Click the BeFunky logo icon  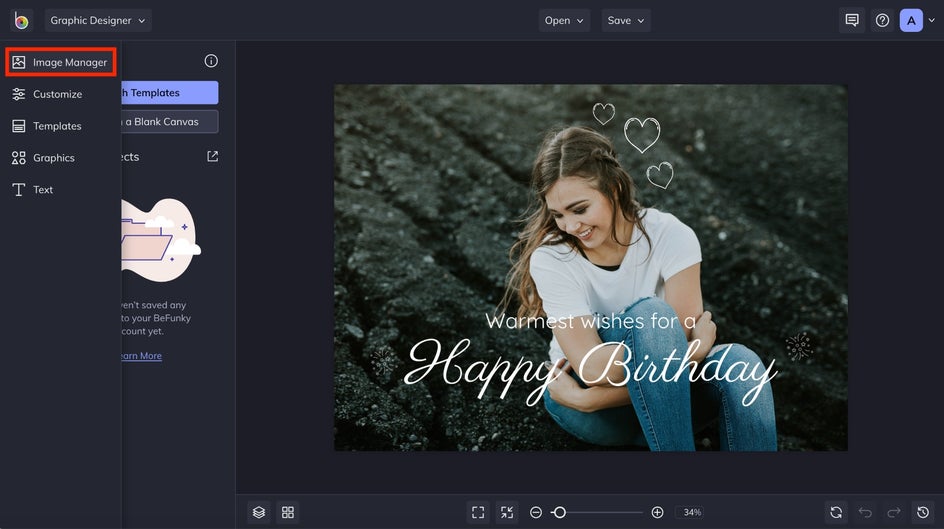coord(21,20)
